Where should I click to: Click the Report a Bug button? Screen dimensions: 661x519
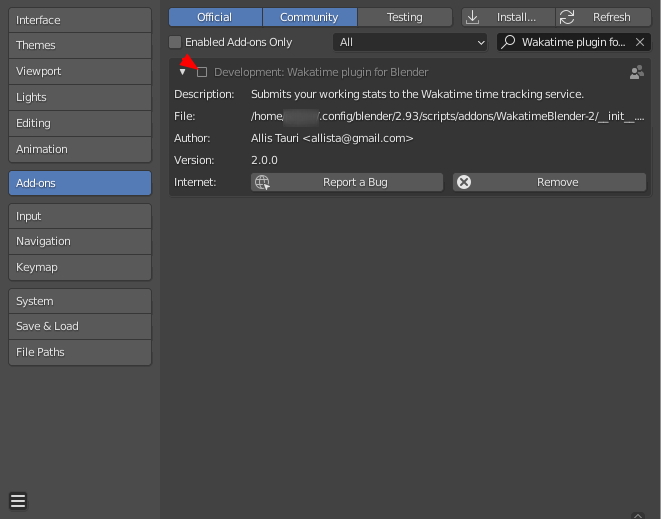coord(347,182)
